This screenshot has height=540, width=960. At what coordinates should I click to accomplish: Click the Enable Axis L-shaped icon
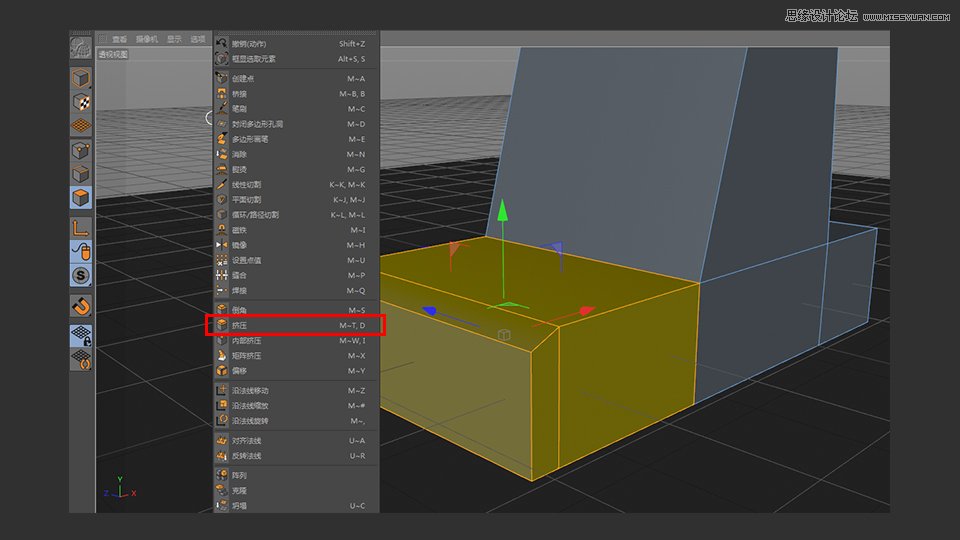point(82,227)
